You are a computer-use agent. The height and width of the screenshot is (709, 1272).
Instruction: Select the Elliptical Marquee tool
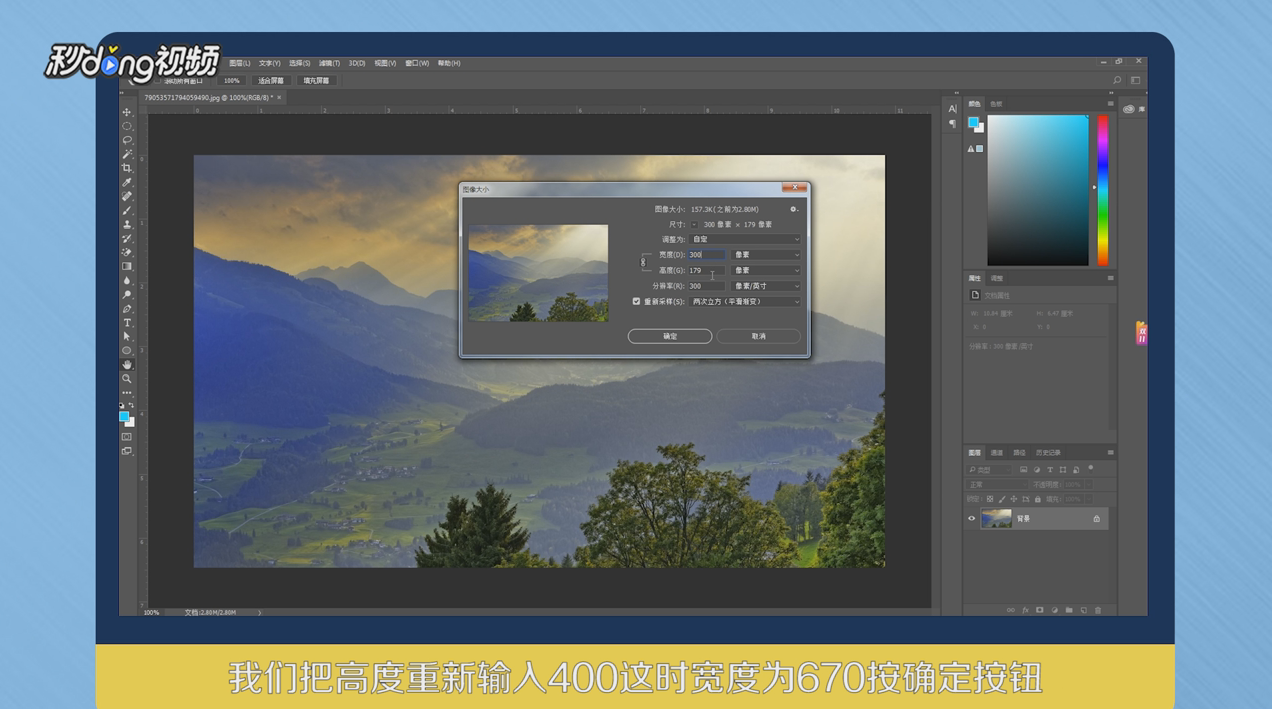coord(127,126)
